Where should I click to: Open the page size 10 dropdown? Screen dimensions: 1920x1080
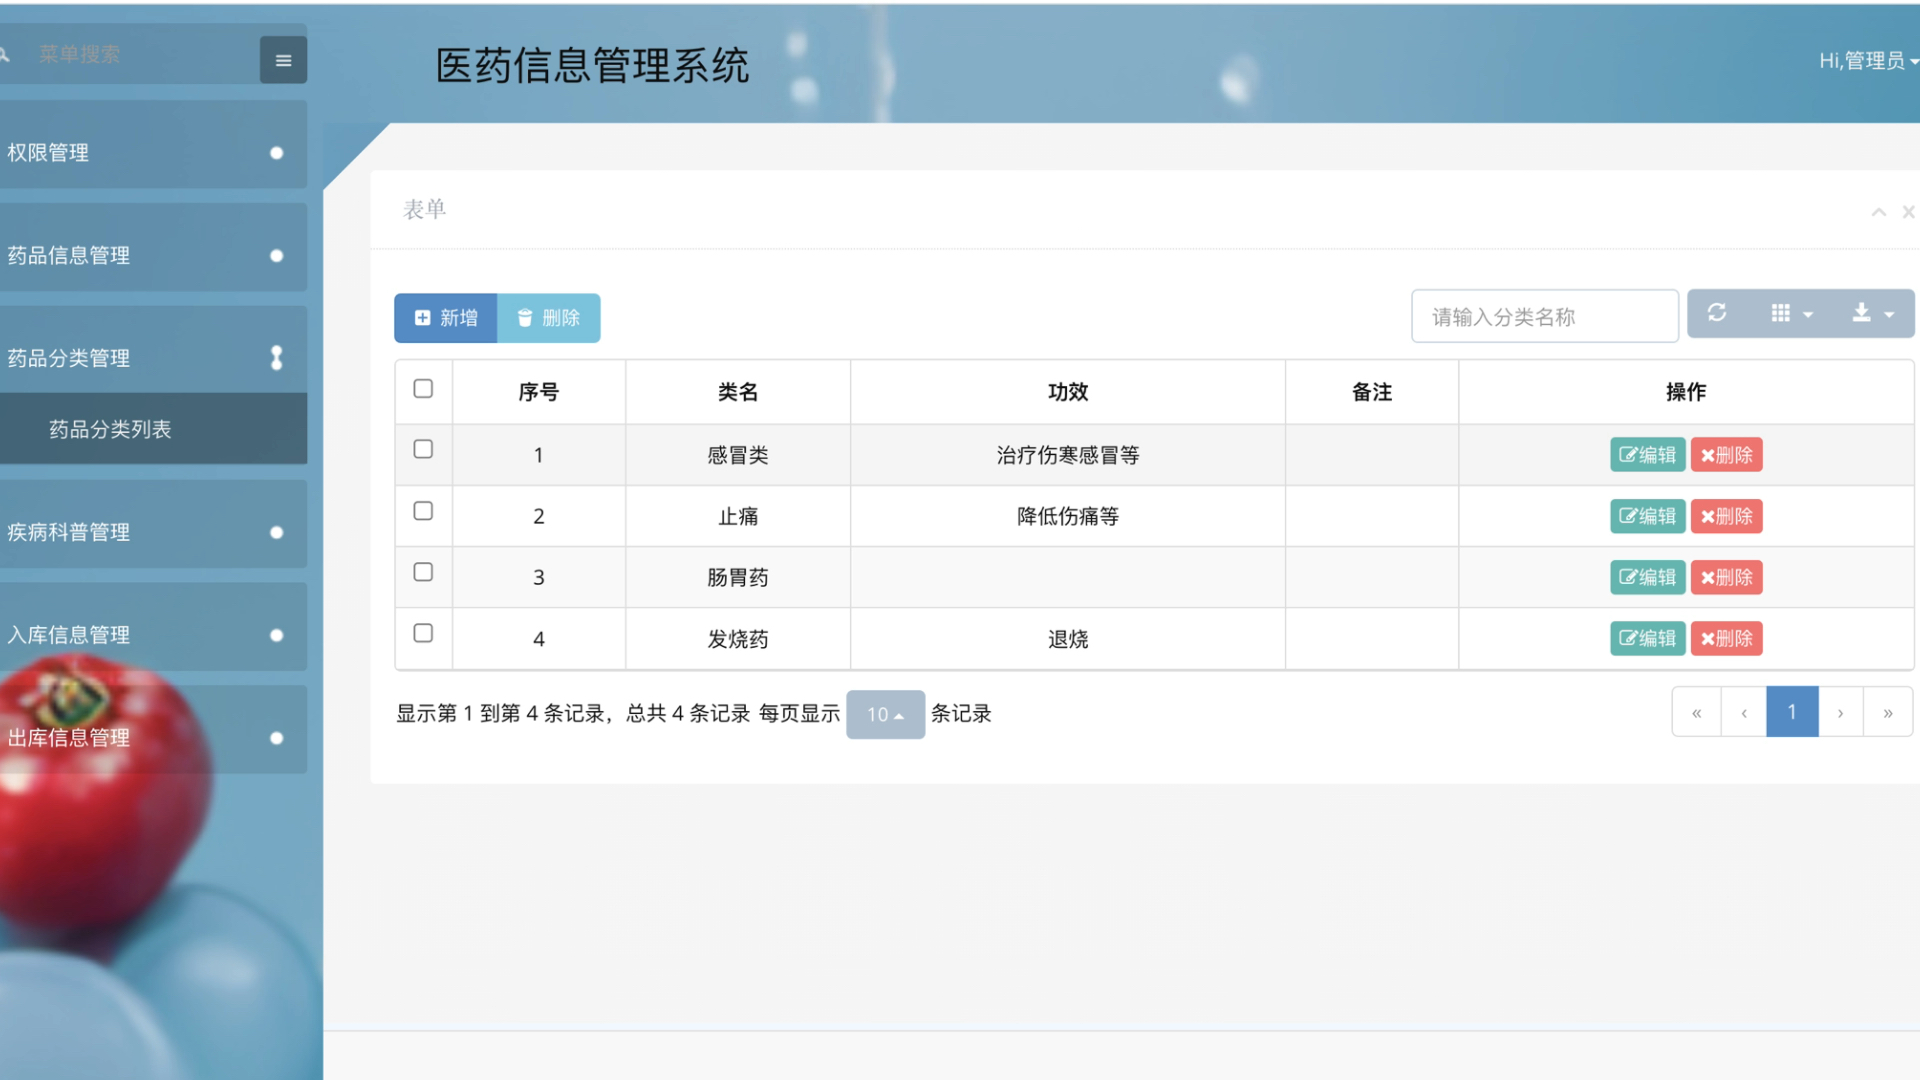coord(885,714)
